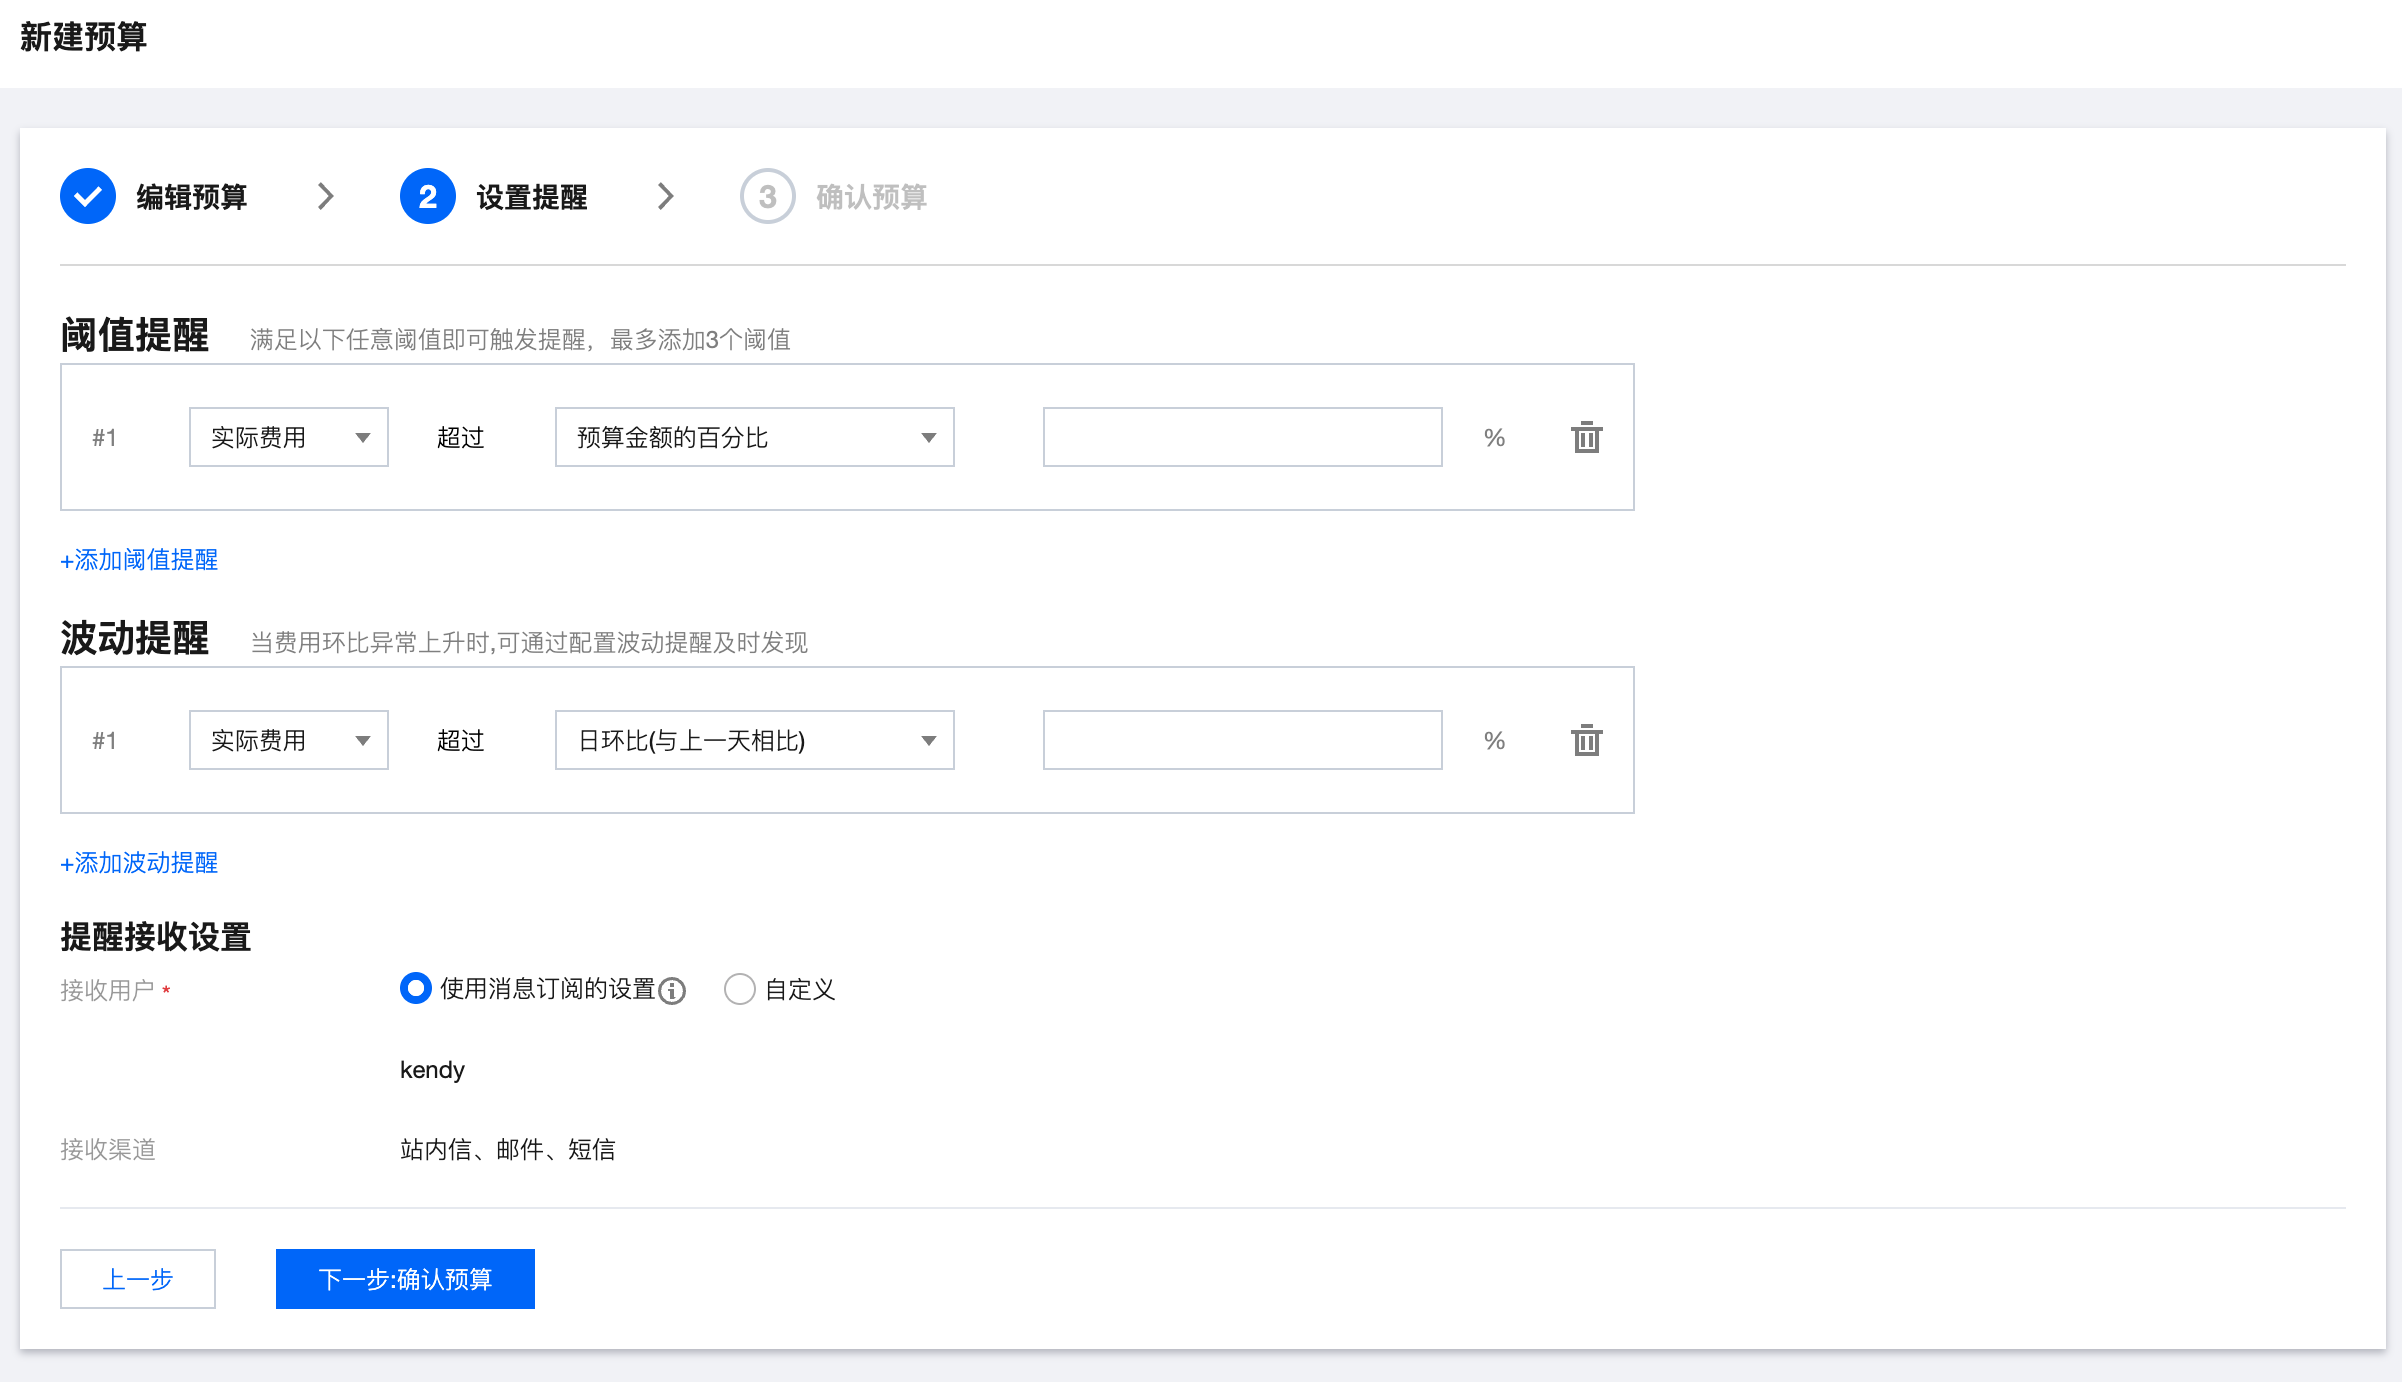
Task: Delete the threshold alert row #1
Action: tap(1586, 438)
